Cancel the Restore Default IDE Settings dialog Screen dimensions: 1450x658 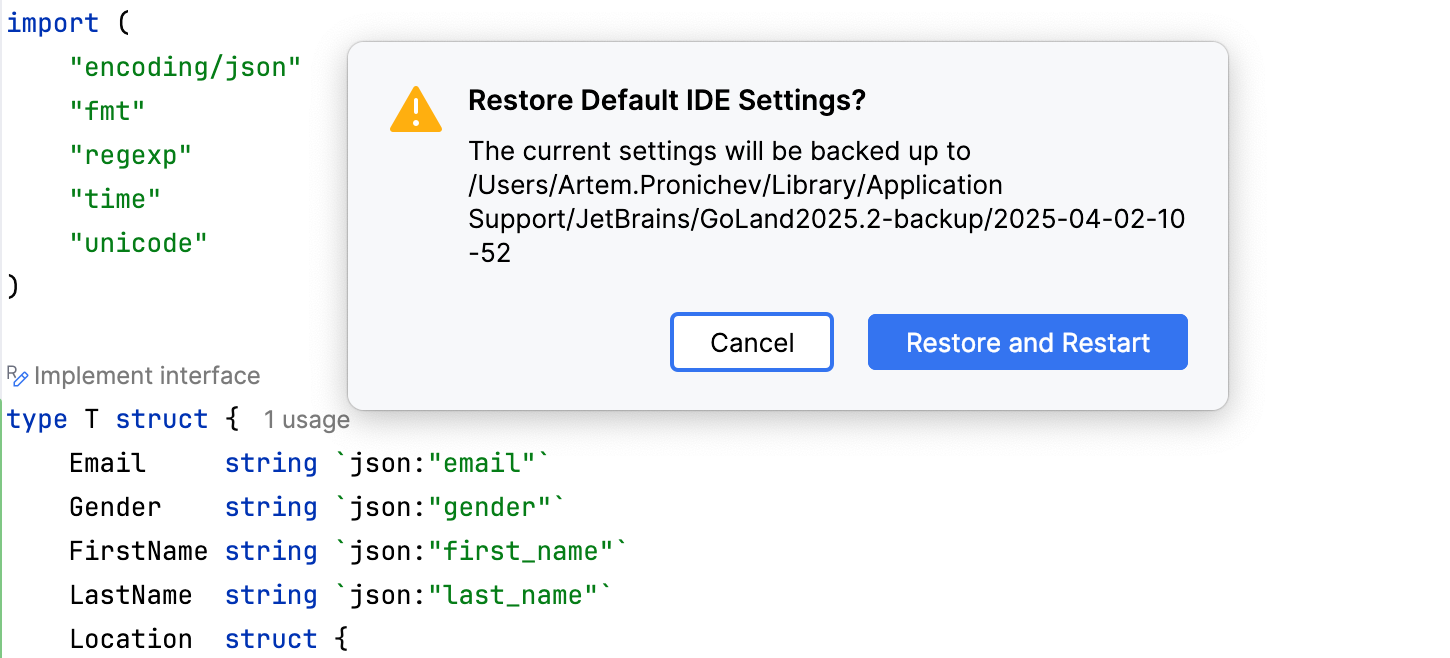(x=751, y=342)
